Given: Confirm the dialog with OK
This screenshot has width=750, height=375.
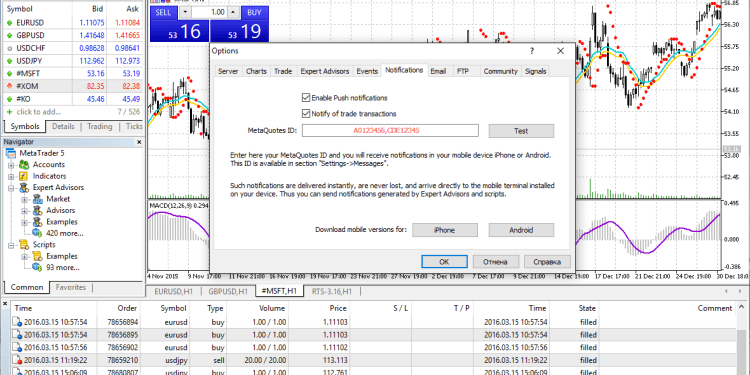Looking at the screenshot, I should tap(444, 262).
